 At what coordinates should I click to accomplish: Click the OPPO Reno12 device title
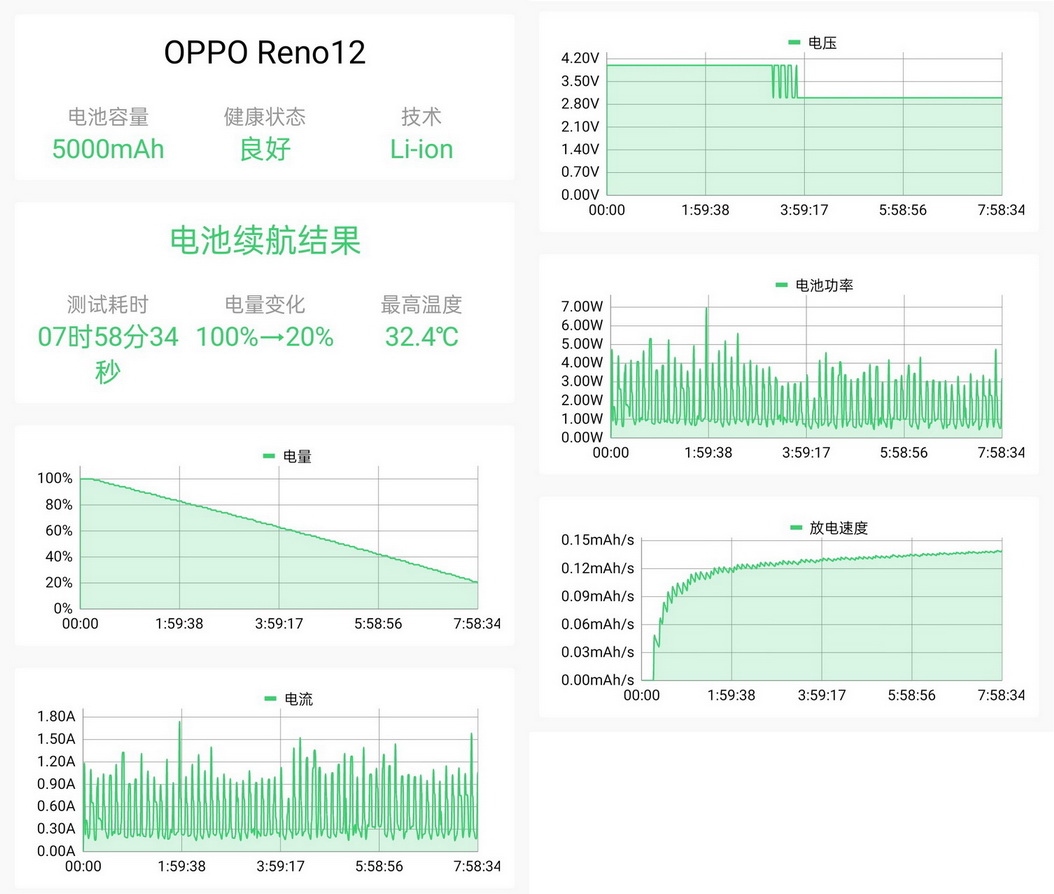265,52
